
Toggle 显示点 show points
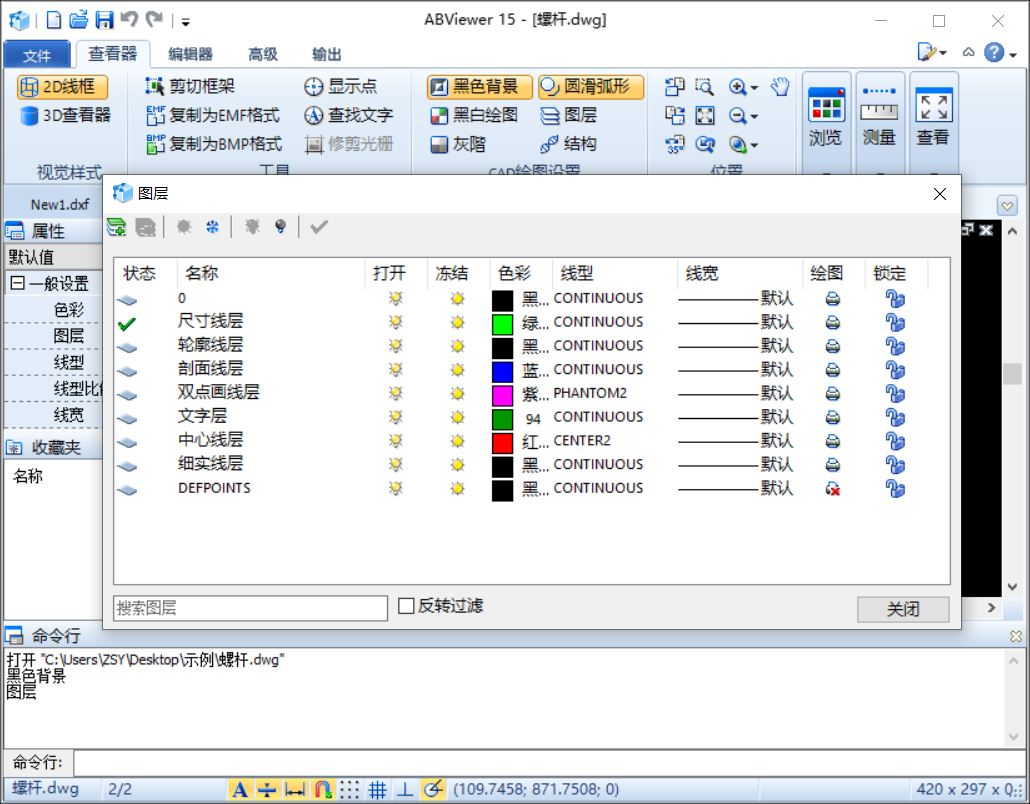(341, 86)
